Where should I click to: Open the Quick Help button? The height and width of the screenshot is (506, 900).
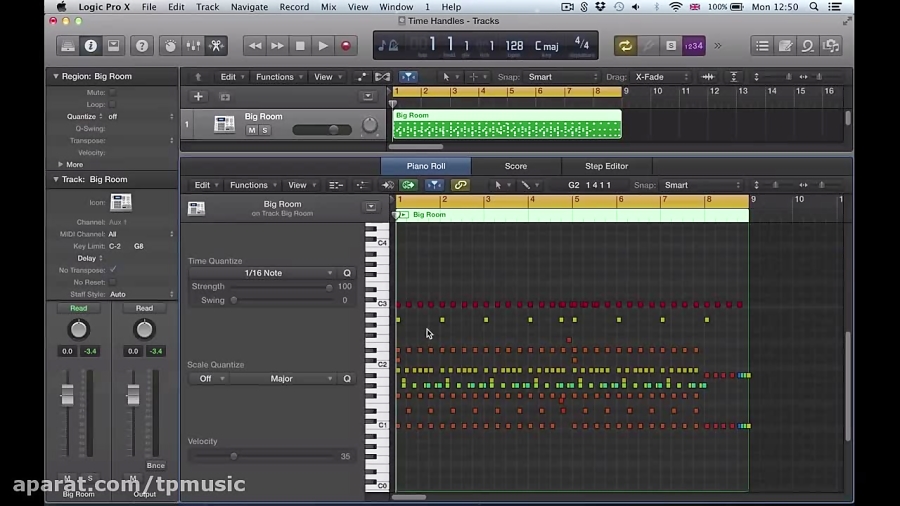coord(142,46)
